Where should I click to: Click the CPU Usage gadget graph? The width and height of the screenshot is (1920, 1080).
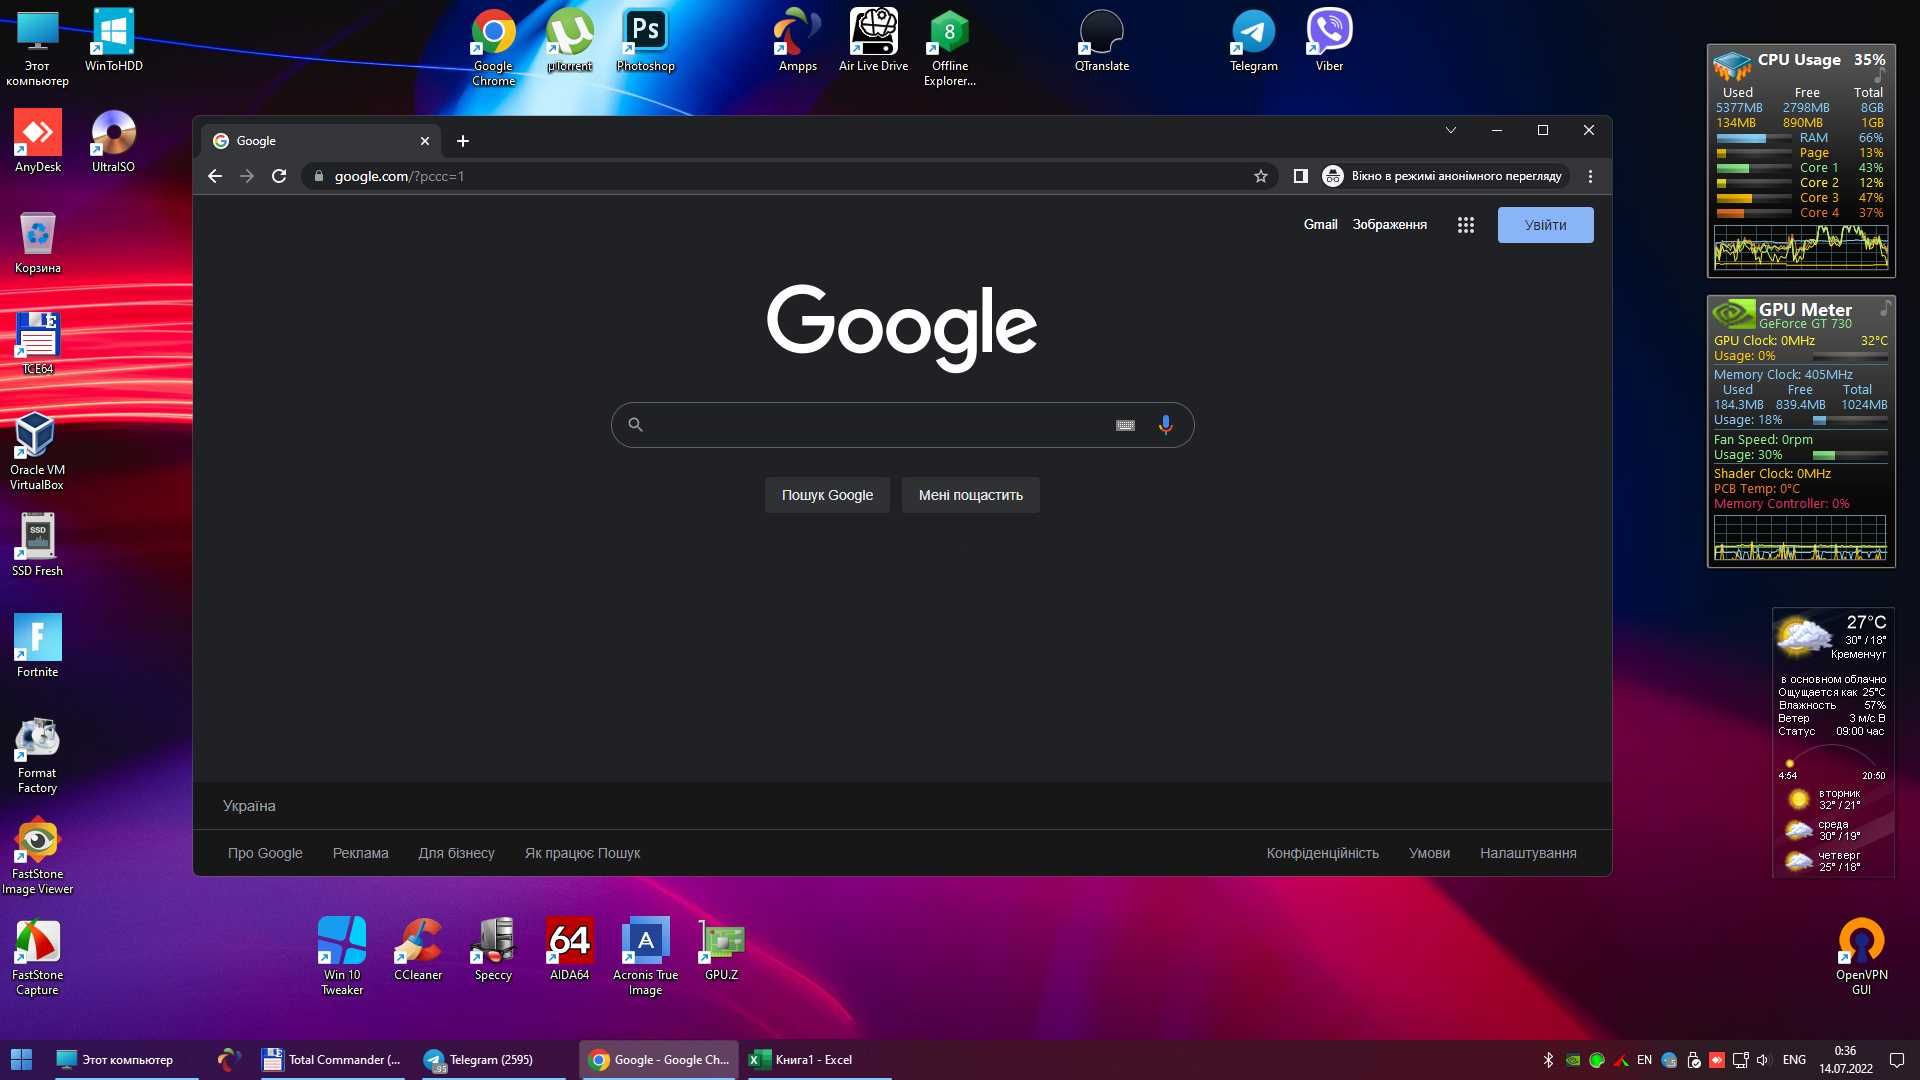coord(1800,246)
